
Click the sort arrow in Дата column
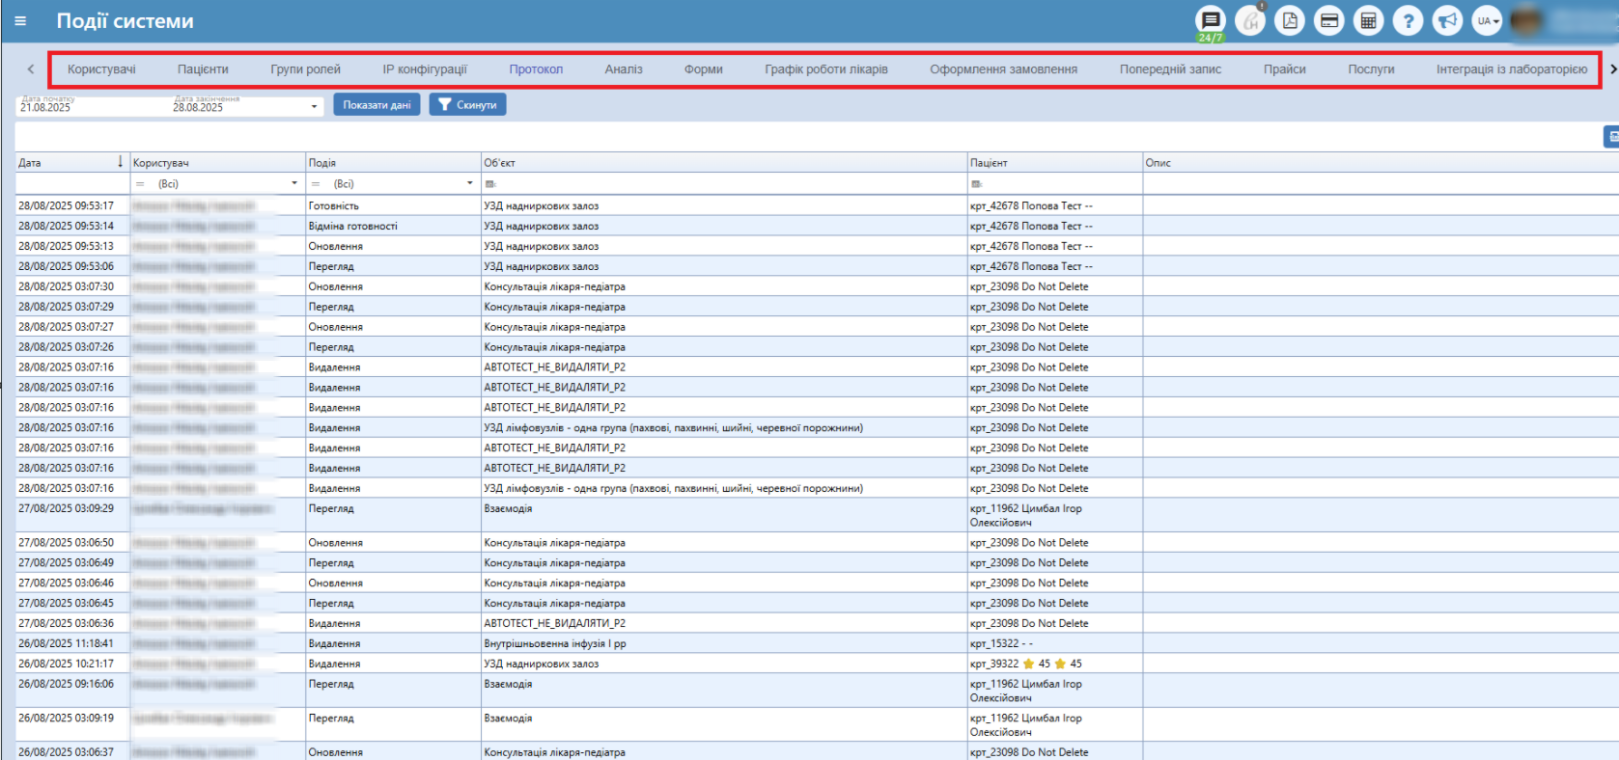coord(120,161)
